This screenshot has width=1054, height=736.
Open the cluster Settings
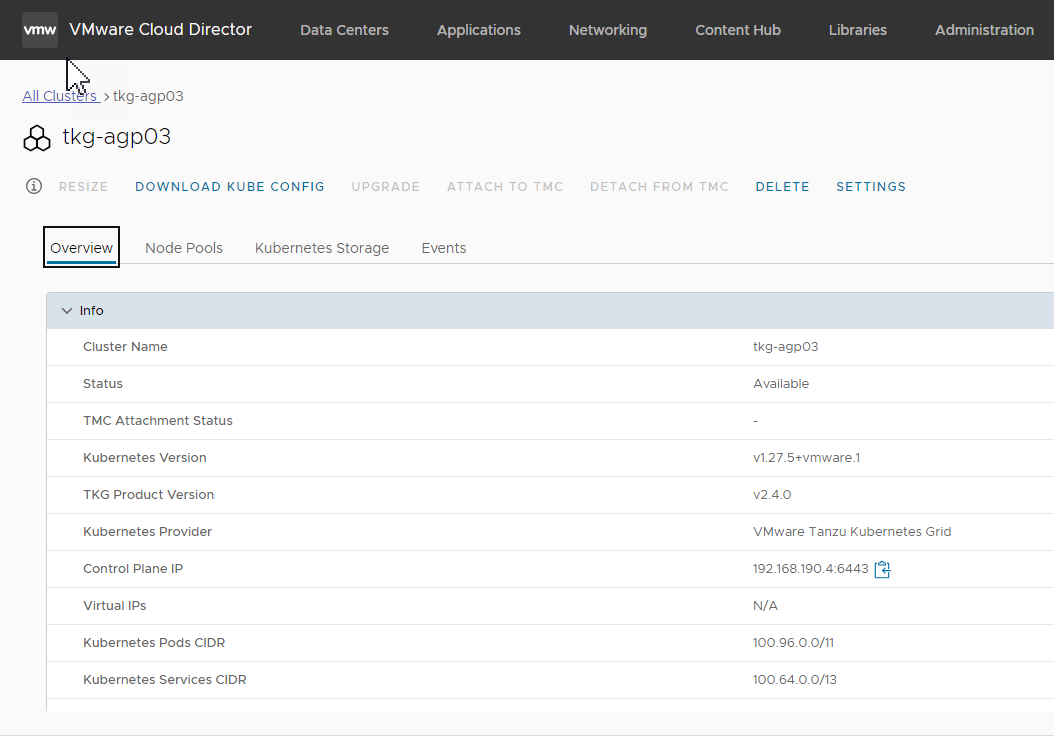(x=870, y=186)
